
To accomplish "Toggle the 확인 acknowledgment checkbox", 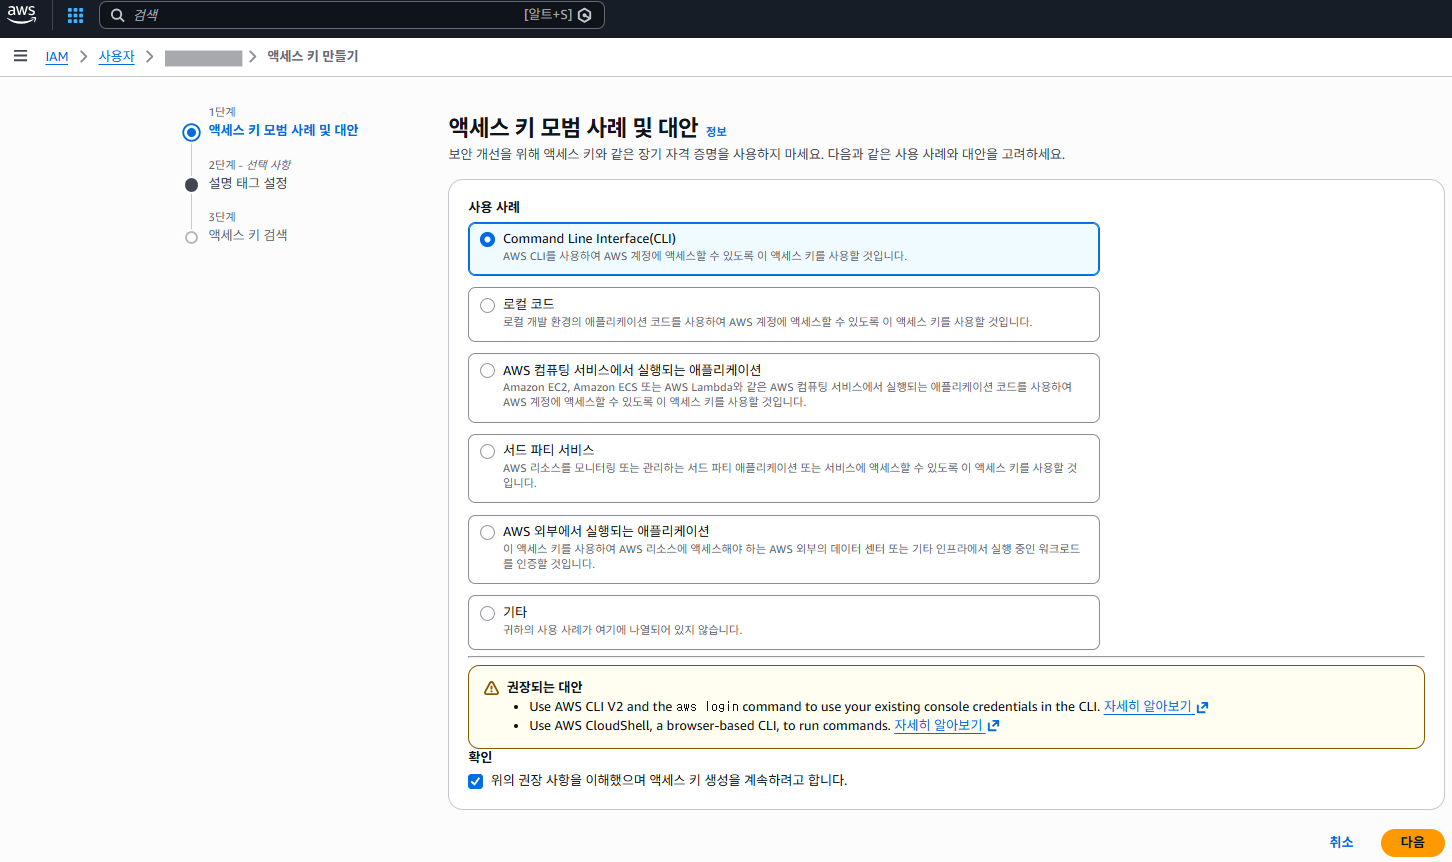I will tap(476, 781).
